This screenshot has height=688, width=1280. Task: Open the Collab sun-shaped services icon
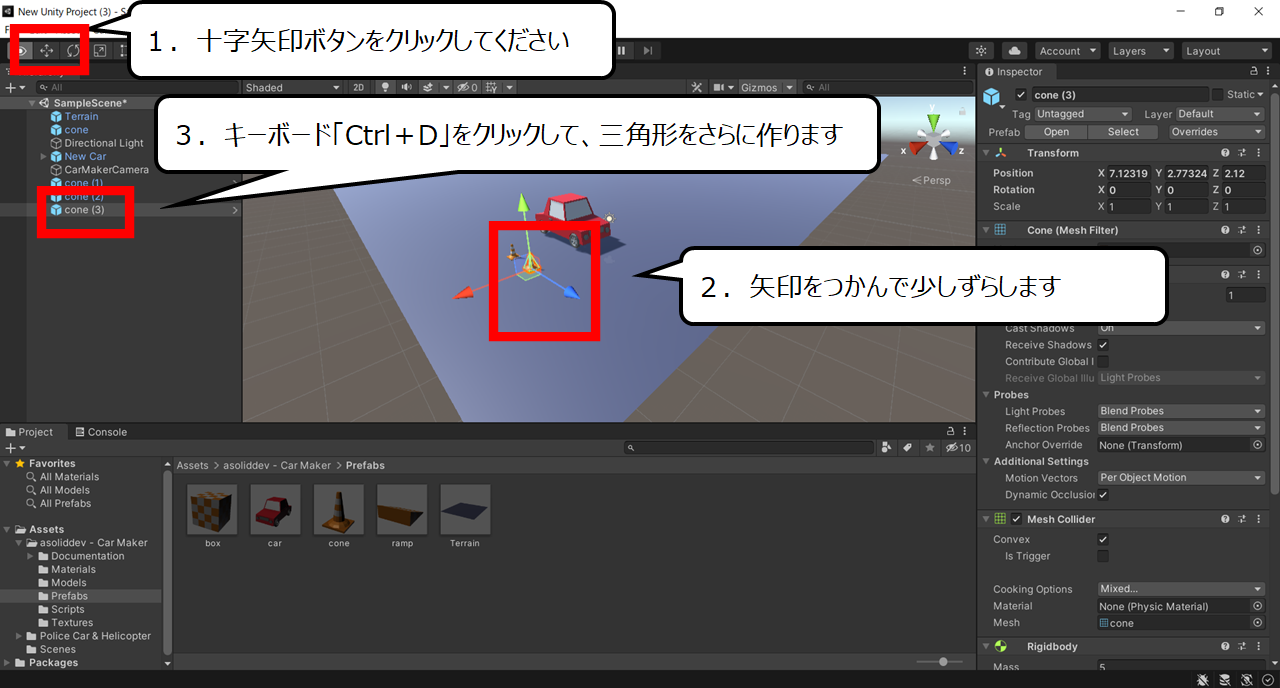click(x=982, y=51)
